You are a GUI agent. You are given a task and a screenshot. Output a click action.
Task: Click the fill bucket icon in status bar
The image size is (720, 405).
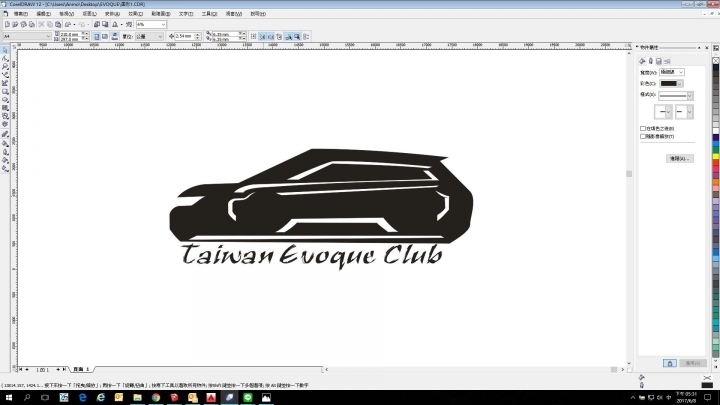pyautogui.click(x=641, y=377)
